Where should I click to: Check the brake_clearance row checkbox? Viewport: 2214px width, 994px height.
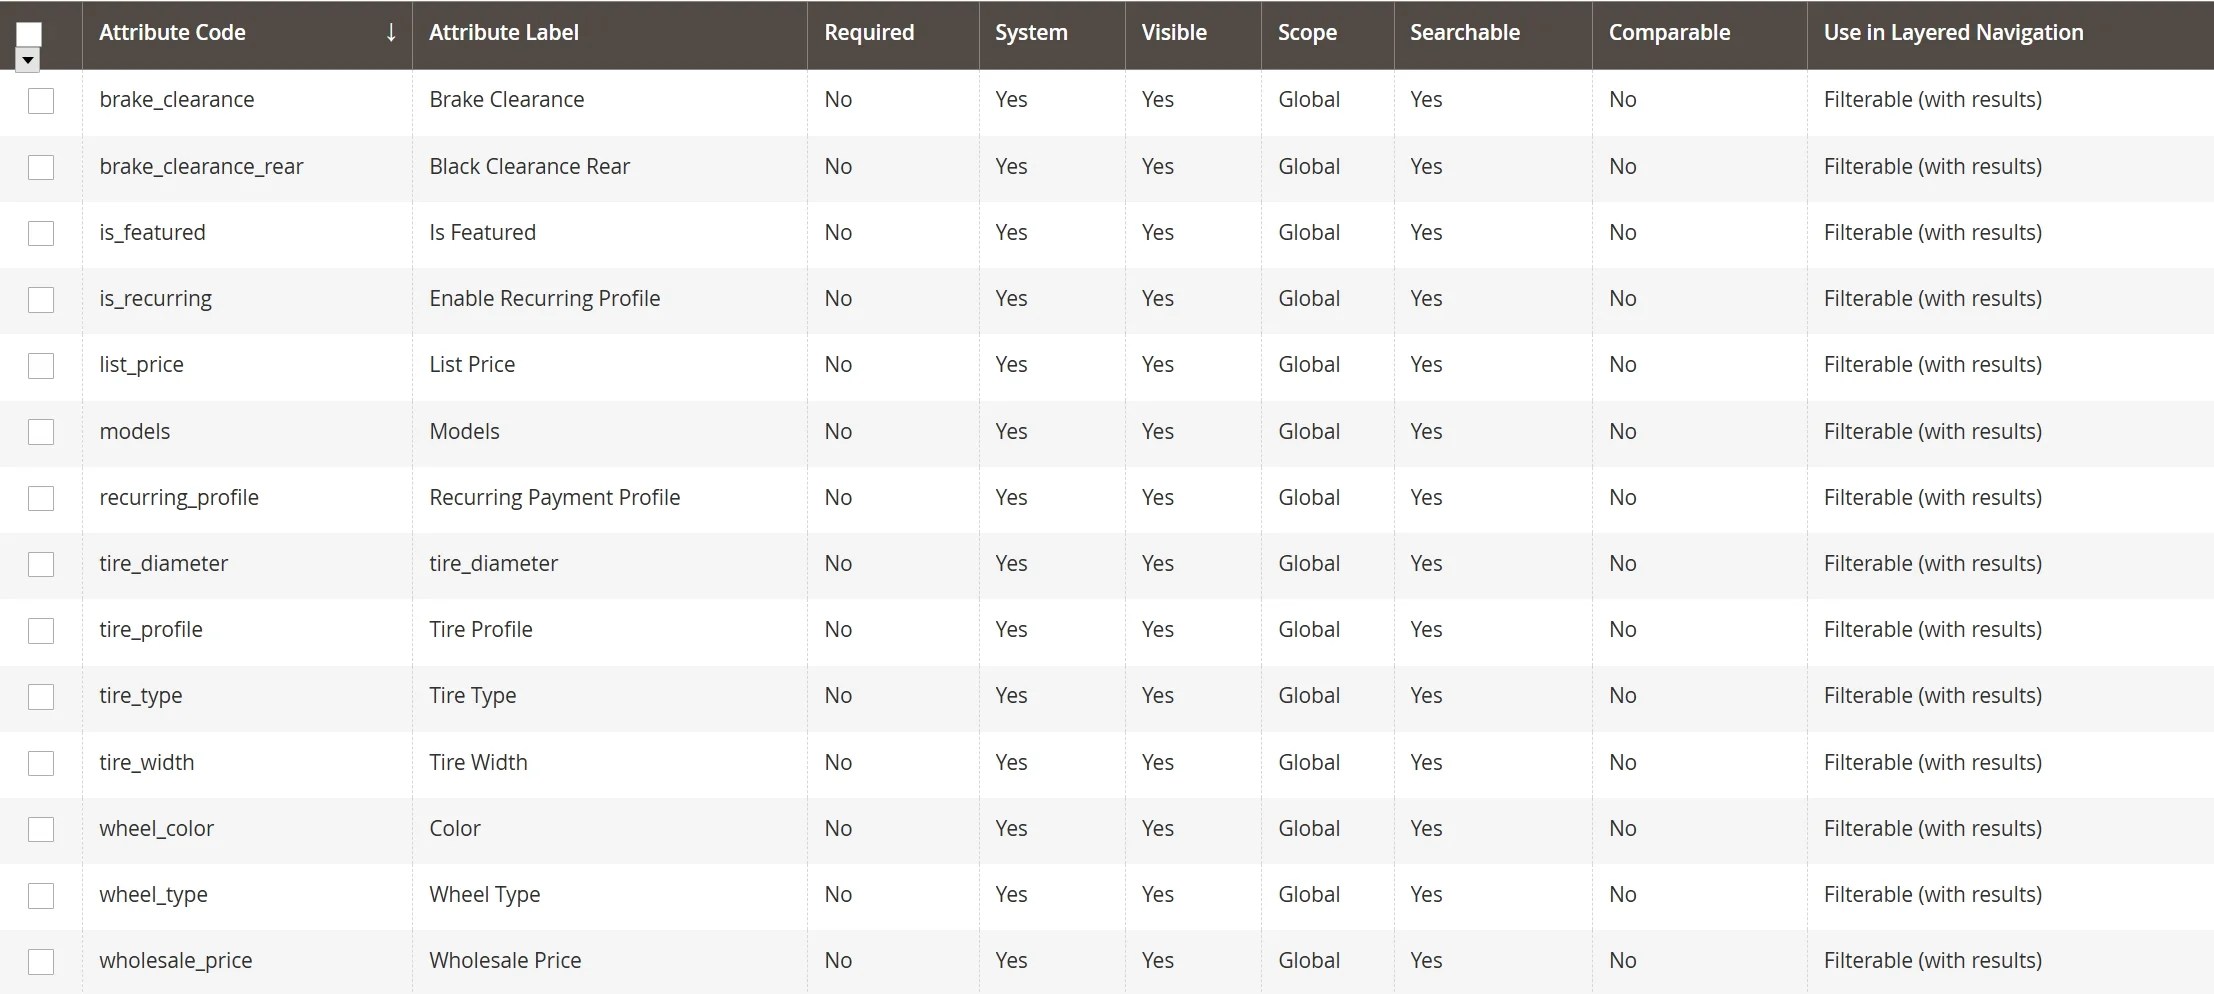[x=41, y=100]
